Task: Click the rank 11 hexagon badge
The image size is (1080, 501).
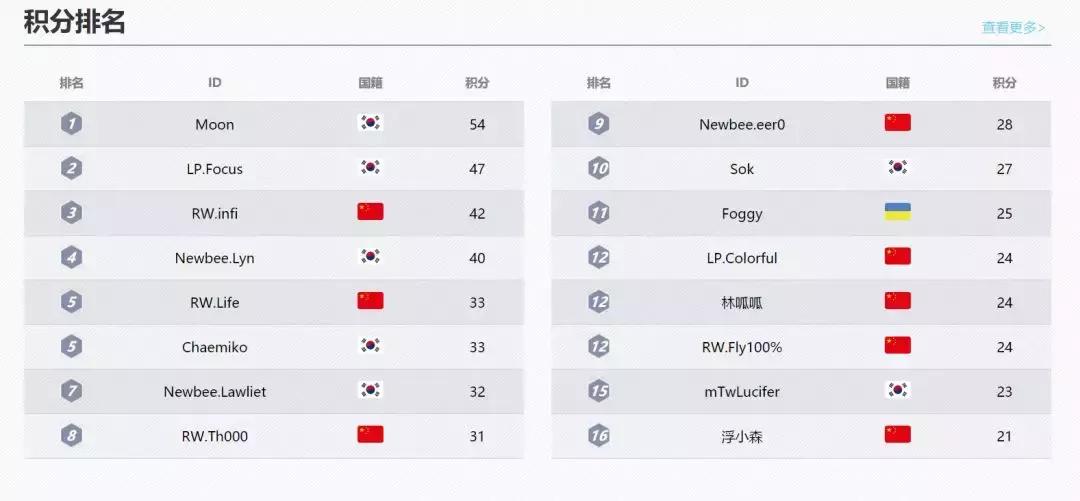Action: tap(599, 213)
